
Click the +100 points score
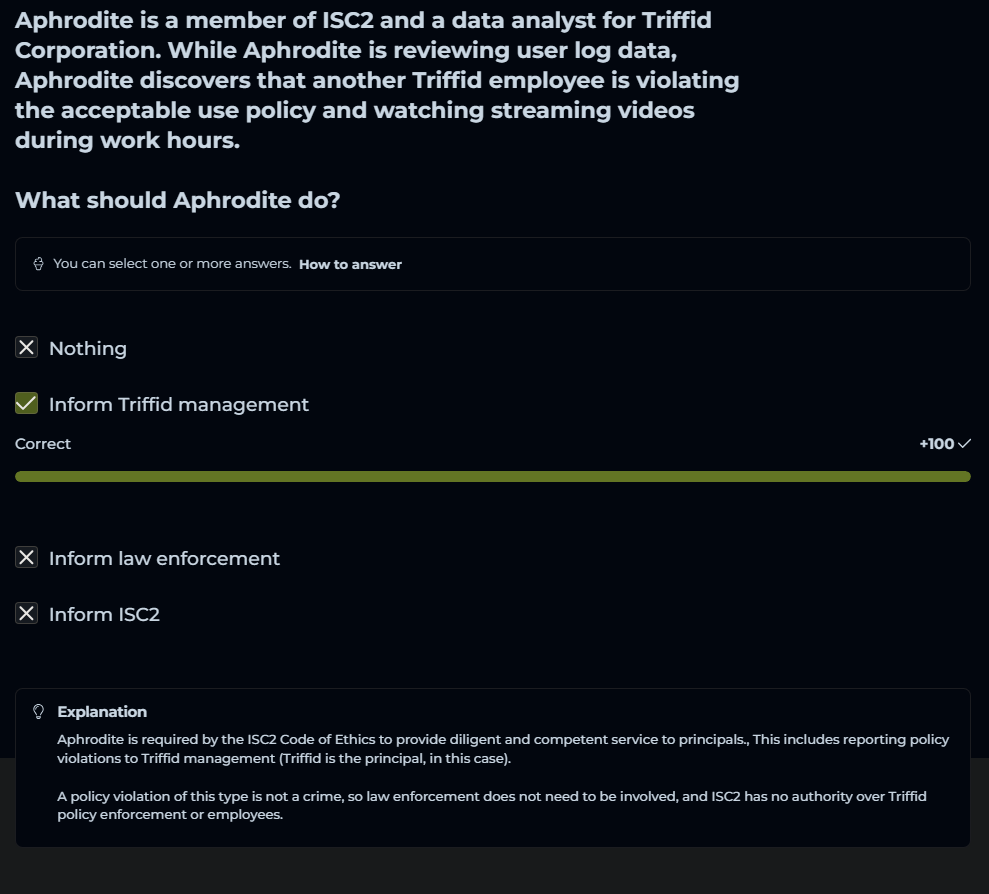click(x=936, y=444)
